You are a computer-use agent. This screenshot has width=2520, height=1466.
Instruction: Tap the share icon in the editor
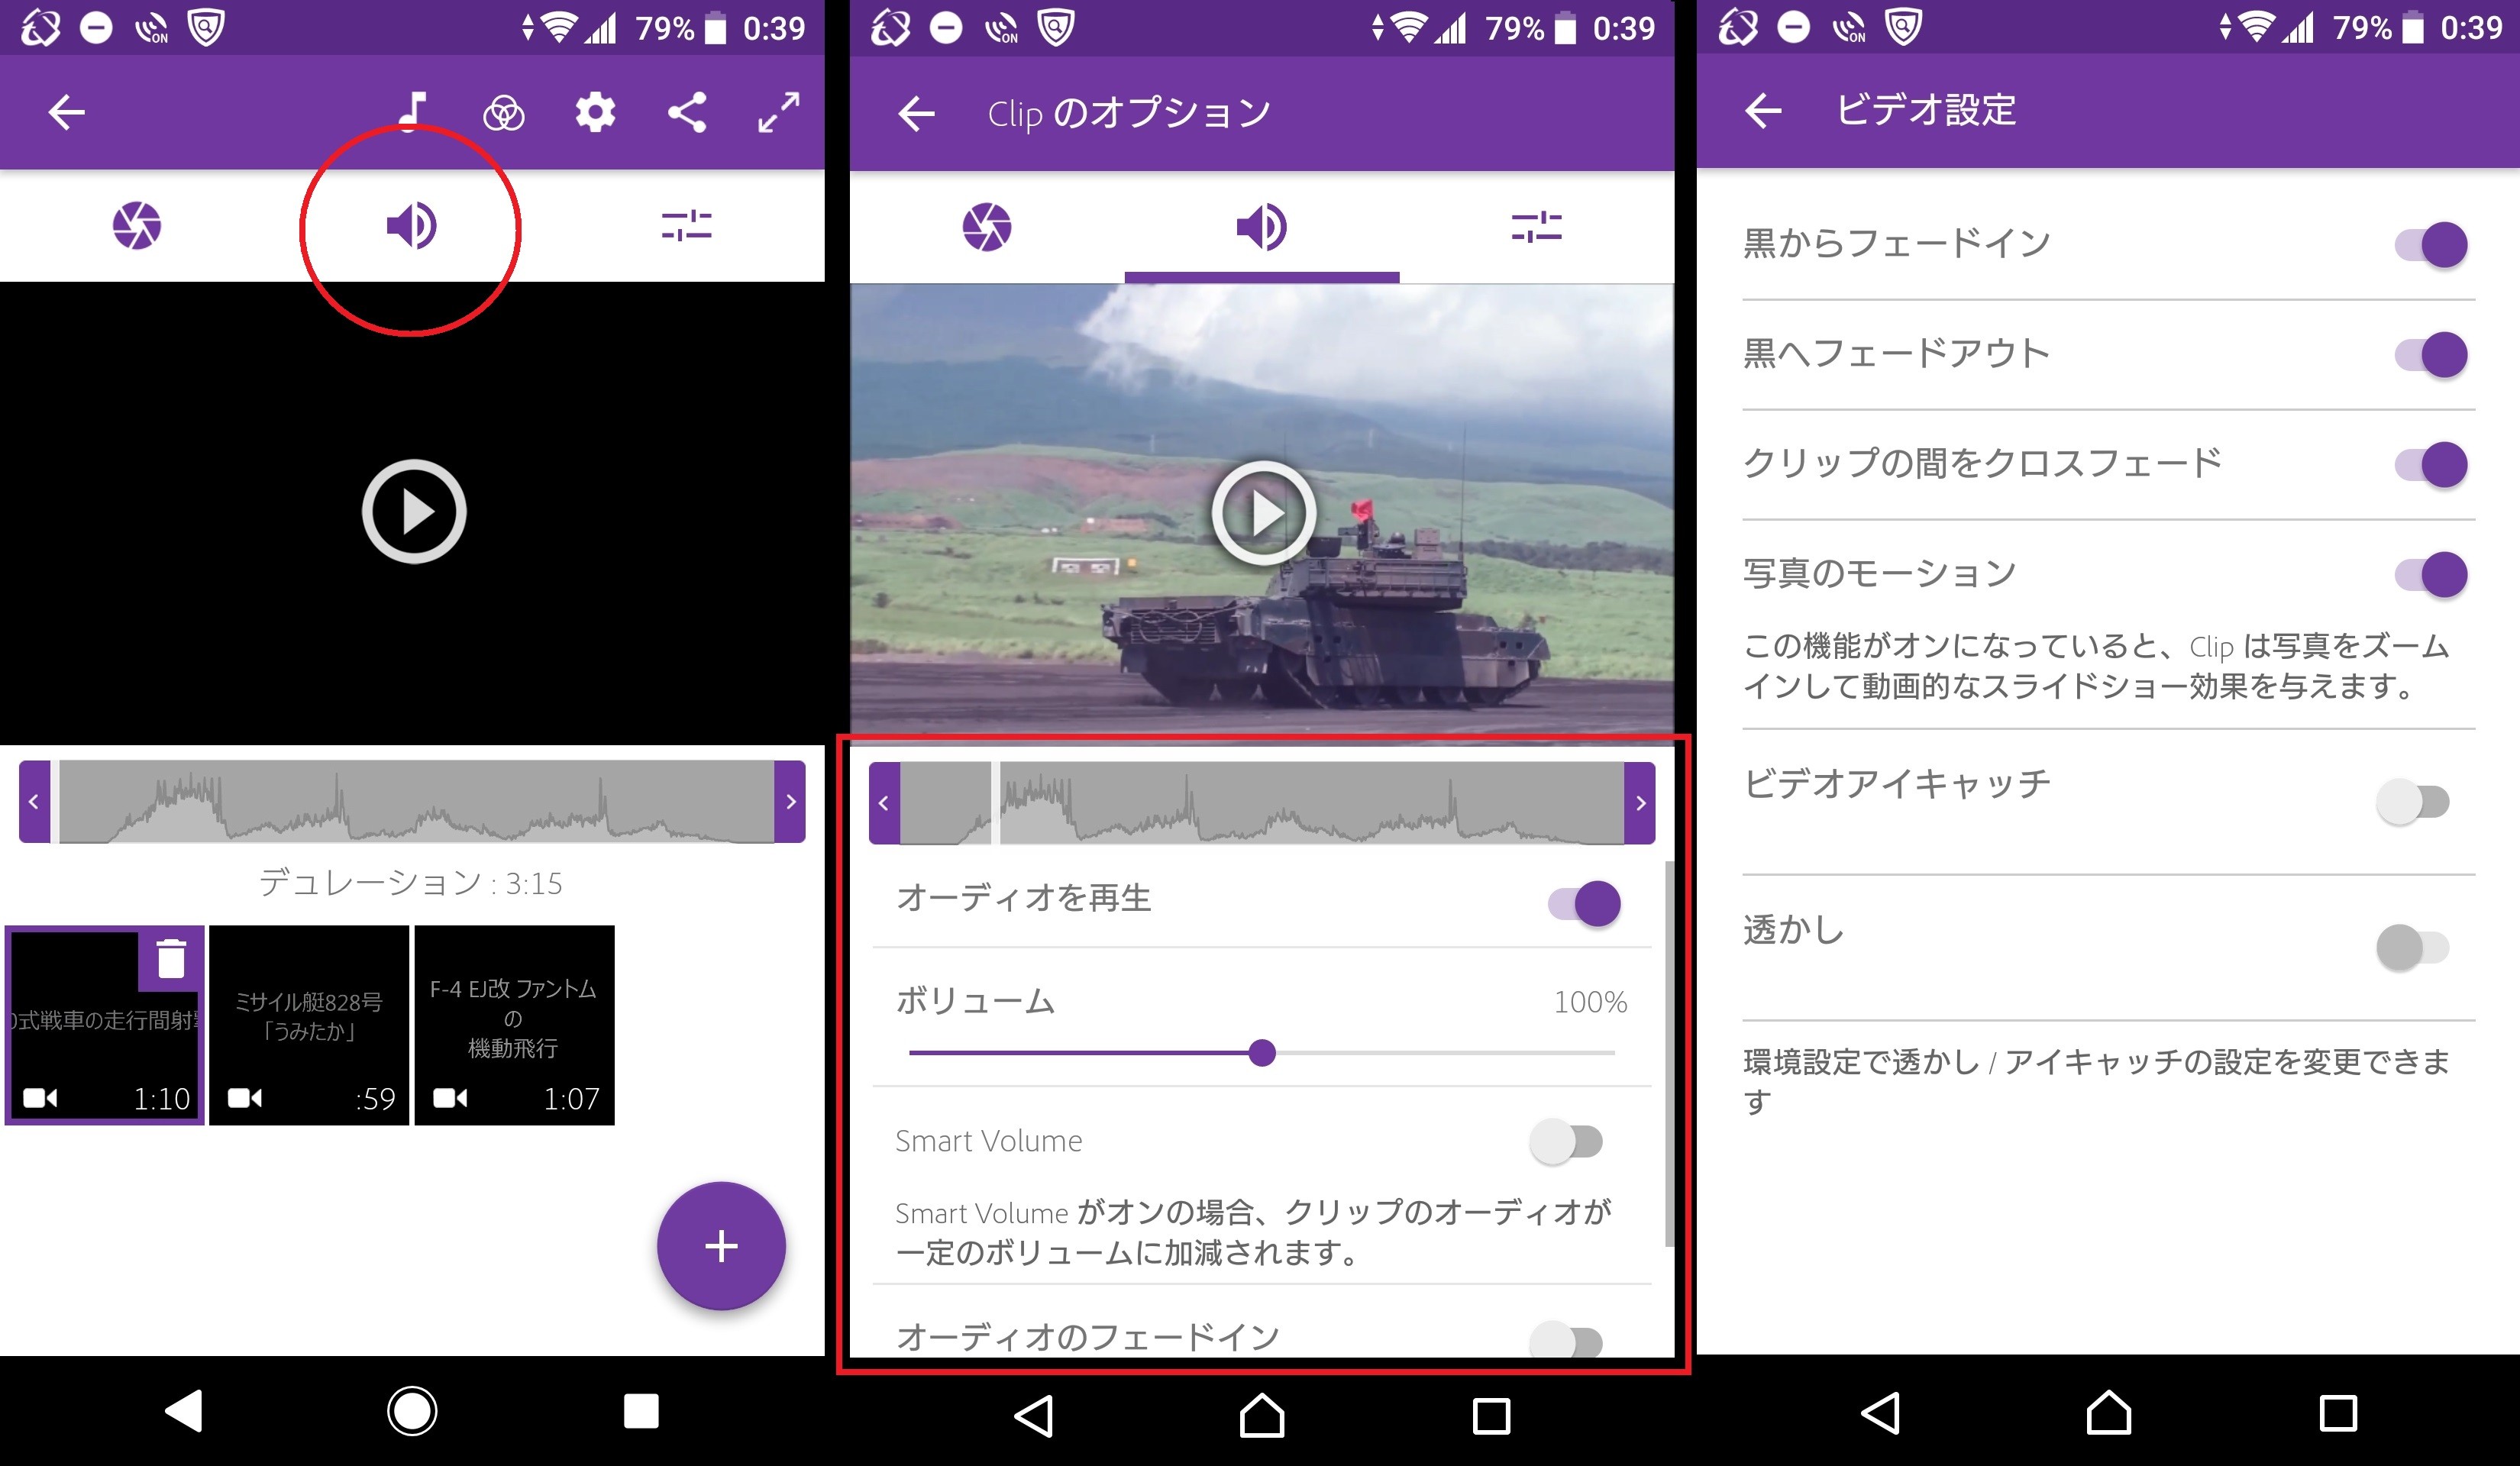click(x=687, y=112)
